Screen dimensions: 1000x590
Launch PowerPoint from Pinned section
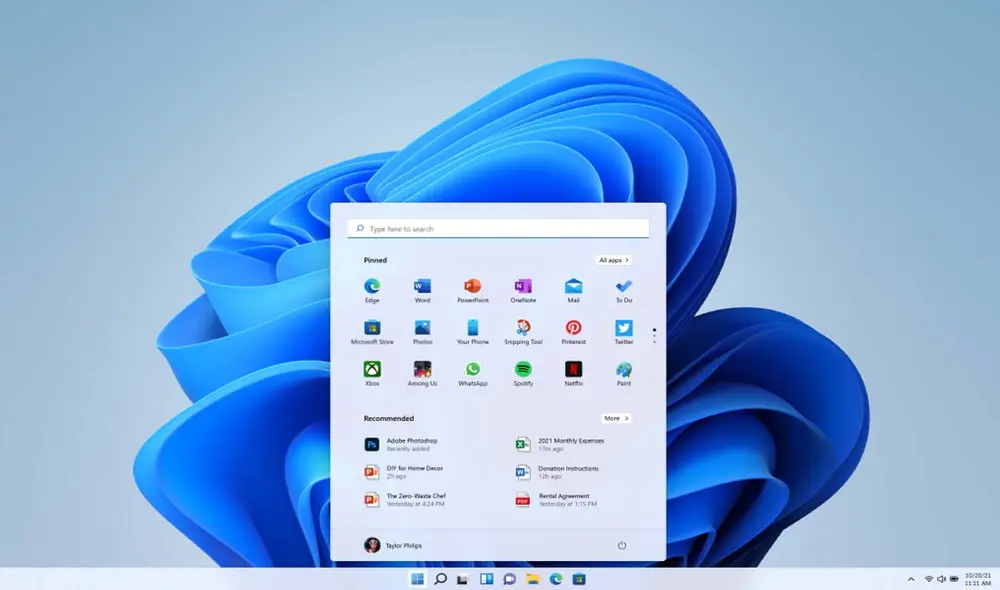(472, 285)
